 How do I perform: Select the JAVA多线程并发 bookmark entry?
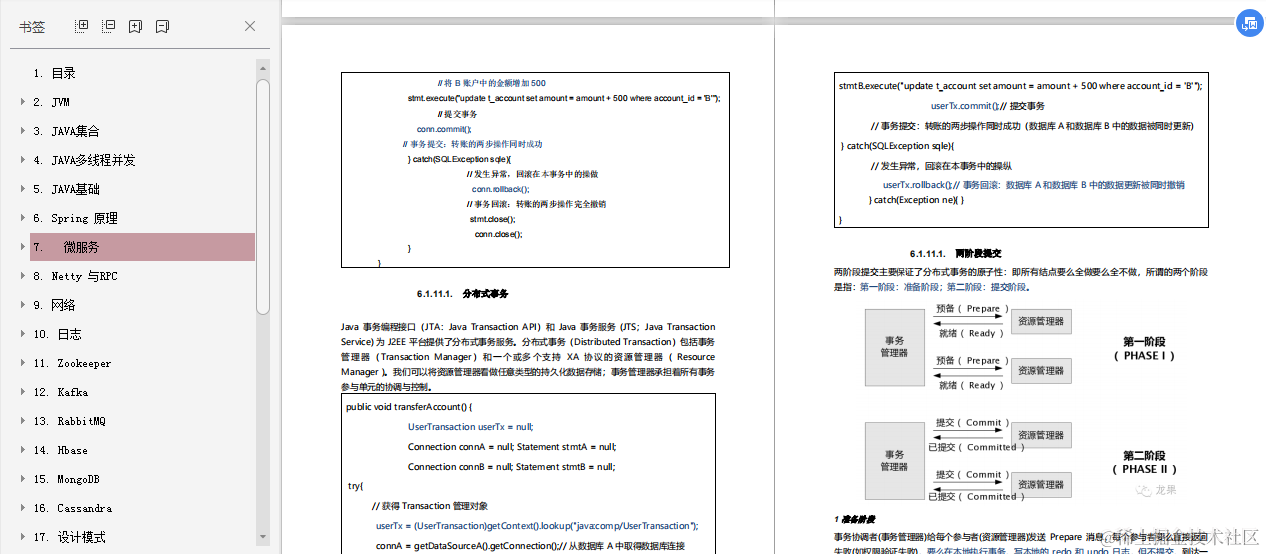tap(84, 160)
